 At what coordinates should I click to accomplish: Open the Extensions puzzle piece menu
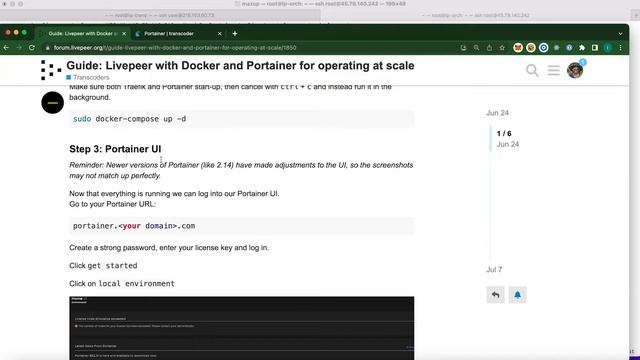[582, 48]
